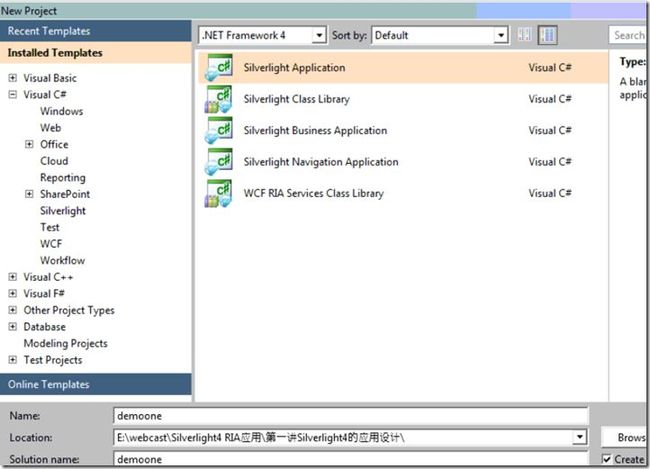Collapse the Visual C# node
The height and width of the screenshot is (469, 650).
(x=13, y=95)
